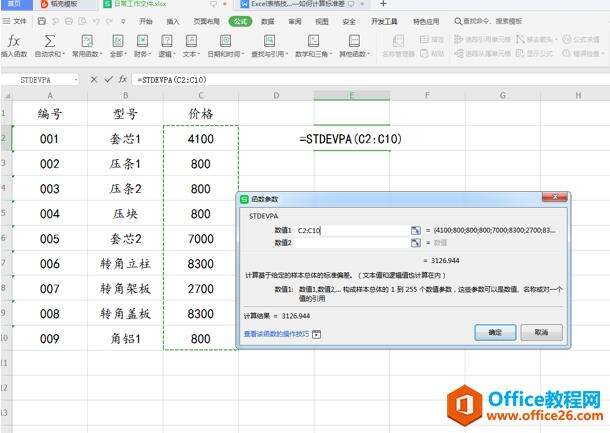Click the Insert Function (插入函数) ribbon icon

pos(14,41)
